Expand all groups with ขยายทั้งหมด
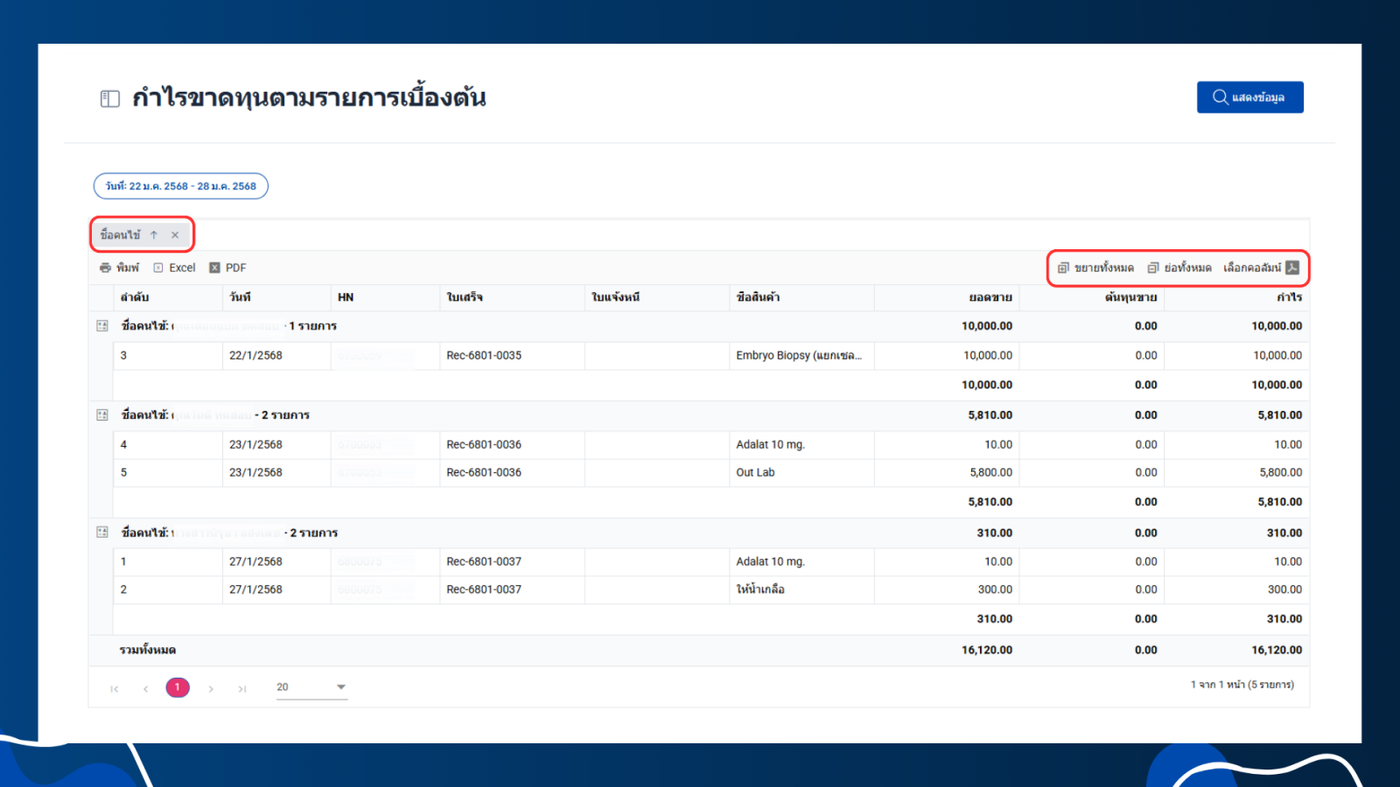This screenshot has width=1400, height=787. (1096, 268)
